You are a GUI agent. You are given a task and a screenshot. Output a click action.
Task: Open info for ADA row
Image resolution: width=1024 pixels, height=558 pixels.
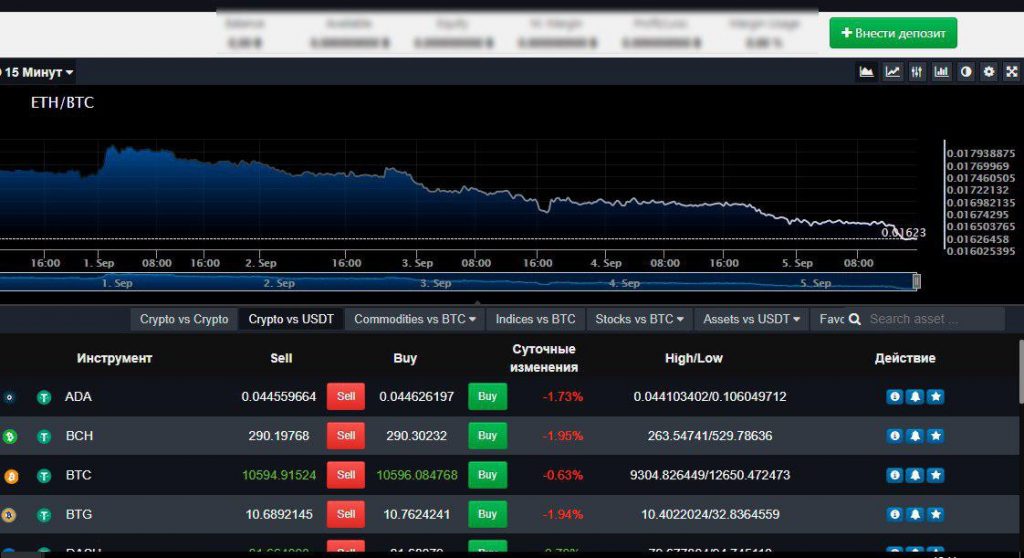pyautogui.click(x=895, y=397)
